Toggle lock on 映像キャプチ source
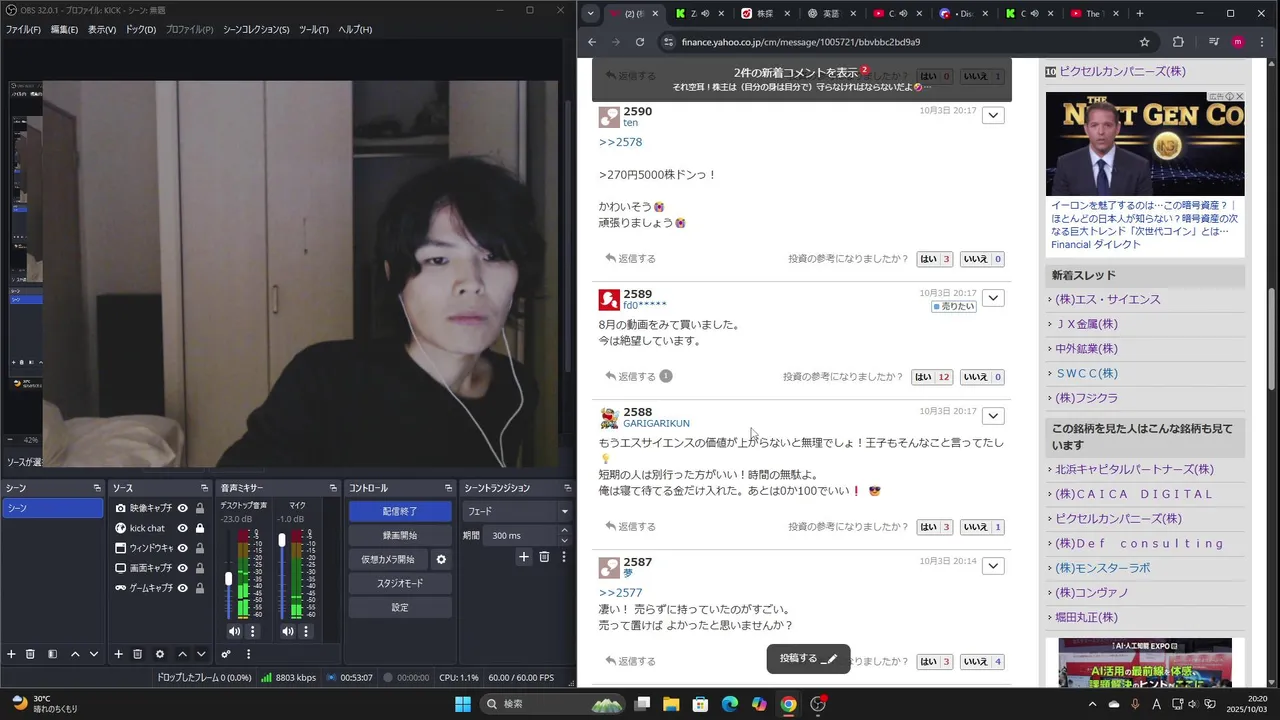This screenshot has width=1280, height=720. pyautogui.click(x=200, y=508)
